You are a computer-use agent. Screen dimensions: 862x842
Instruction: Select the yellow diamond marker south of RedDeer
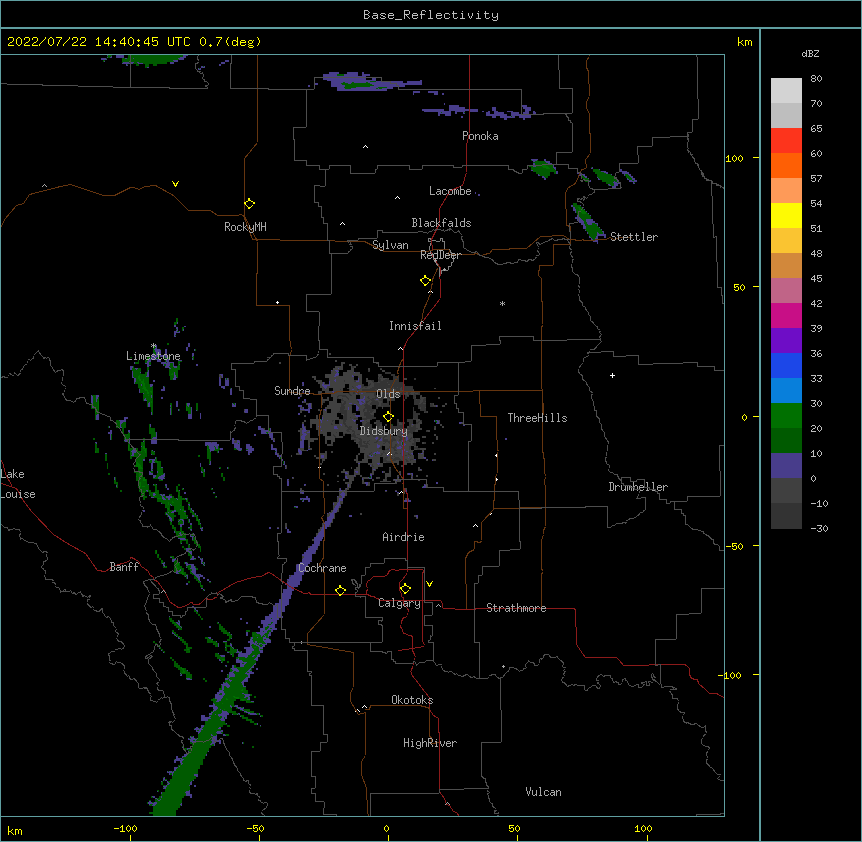click(425, 281)
